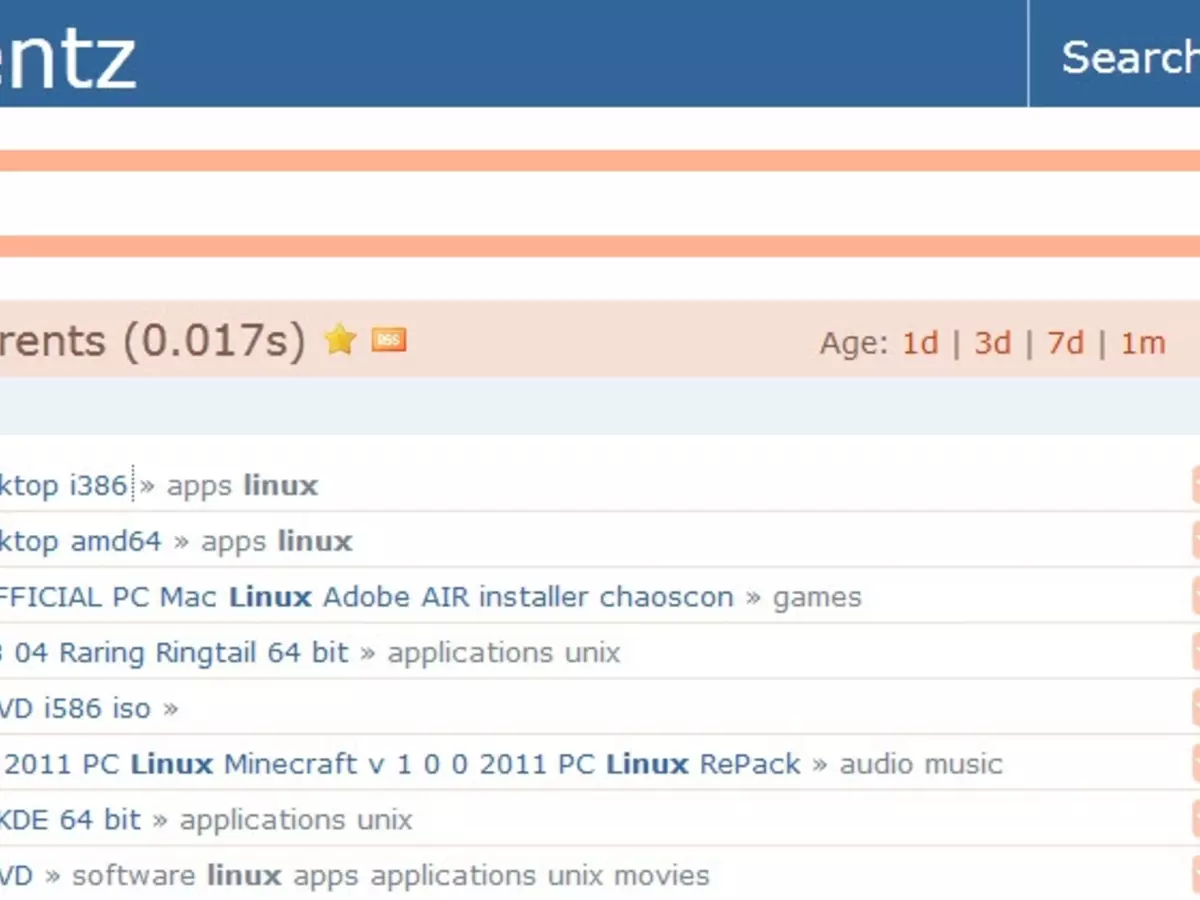Image resolution: width=1200 pixels, height=900 pixels.
Task: Click the lower orange banner bar
Action: pyautogui.click(x=600, y=247)
